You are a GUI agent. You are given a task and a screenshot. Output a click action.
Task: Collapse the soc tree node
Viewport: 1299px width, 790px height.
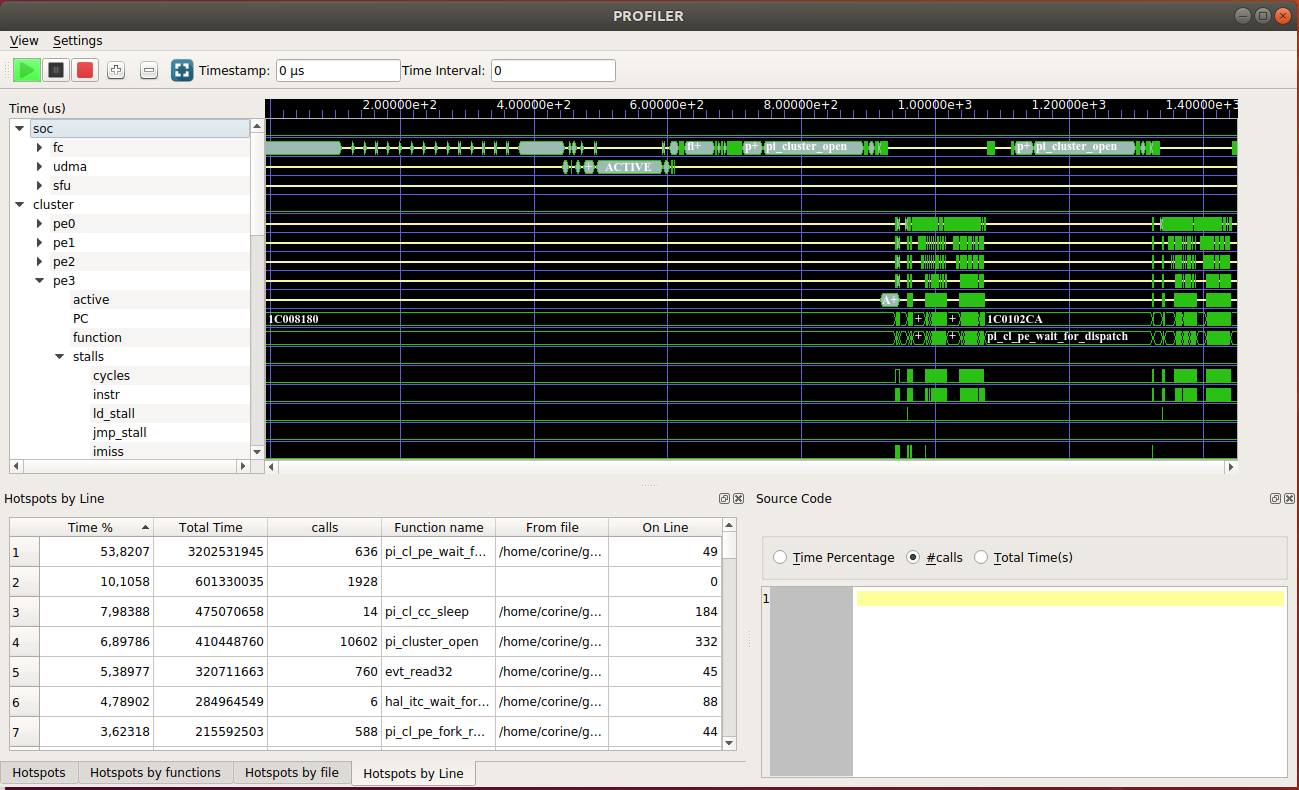19,128
